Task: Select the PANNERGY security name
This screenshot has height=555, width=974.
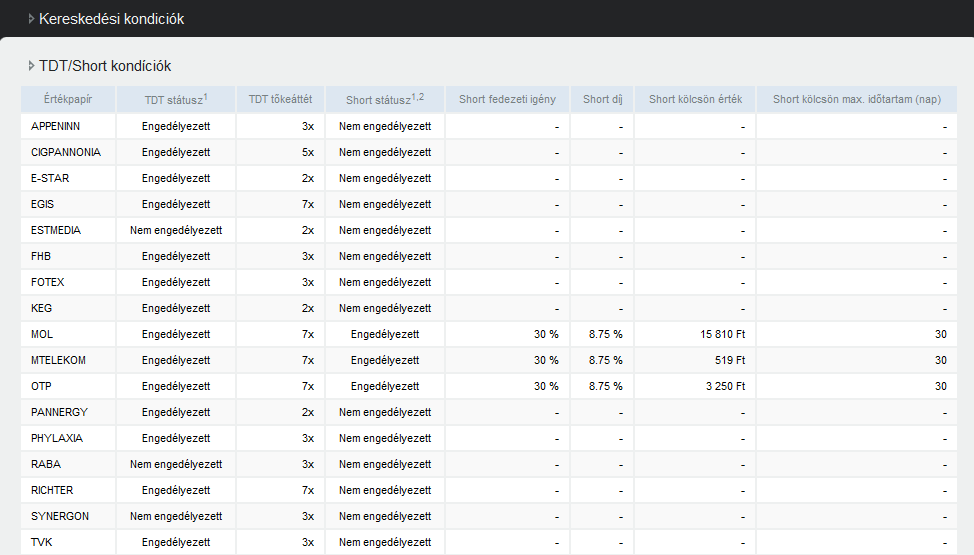Action: pyautogui.click(x=60, y=413)
